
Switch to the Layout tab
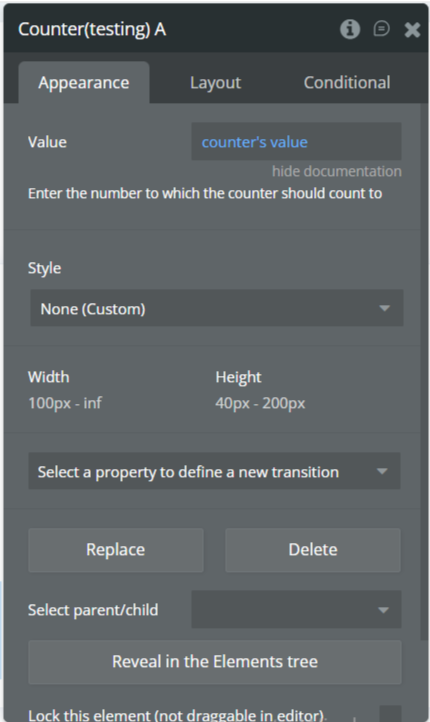[x=215, y=82]
